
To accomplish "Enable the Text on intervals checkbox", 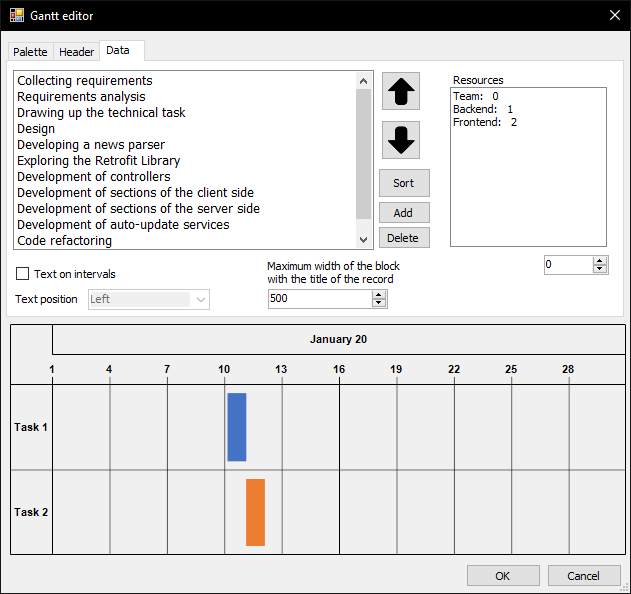I will 22,274.
